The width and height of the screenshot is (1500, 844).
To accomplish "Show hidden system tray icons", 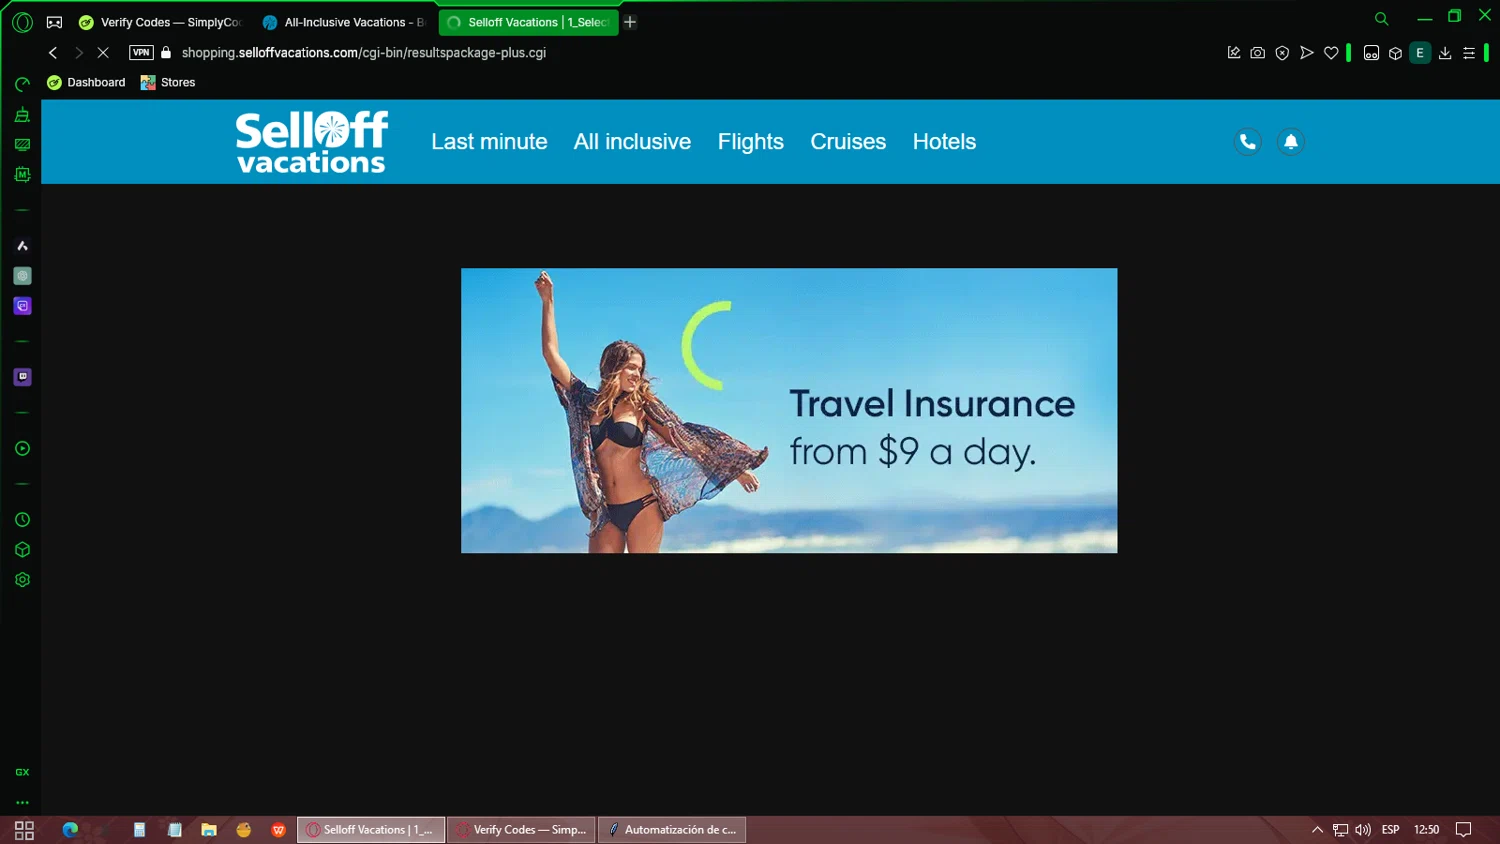I will [x=1317, y=830].
